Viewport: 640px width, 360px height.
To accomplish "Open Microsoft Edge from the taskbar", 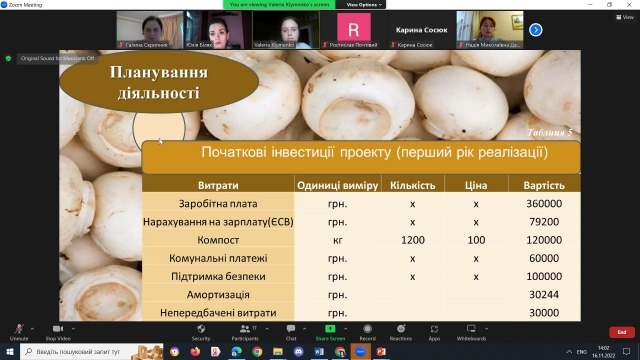I will pos(236,351).
